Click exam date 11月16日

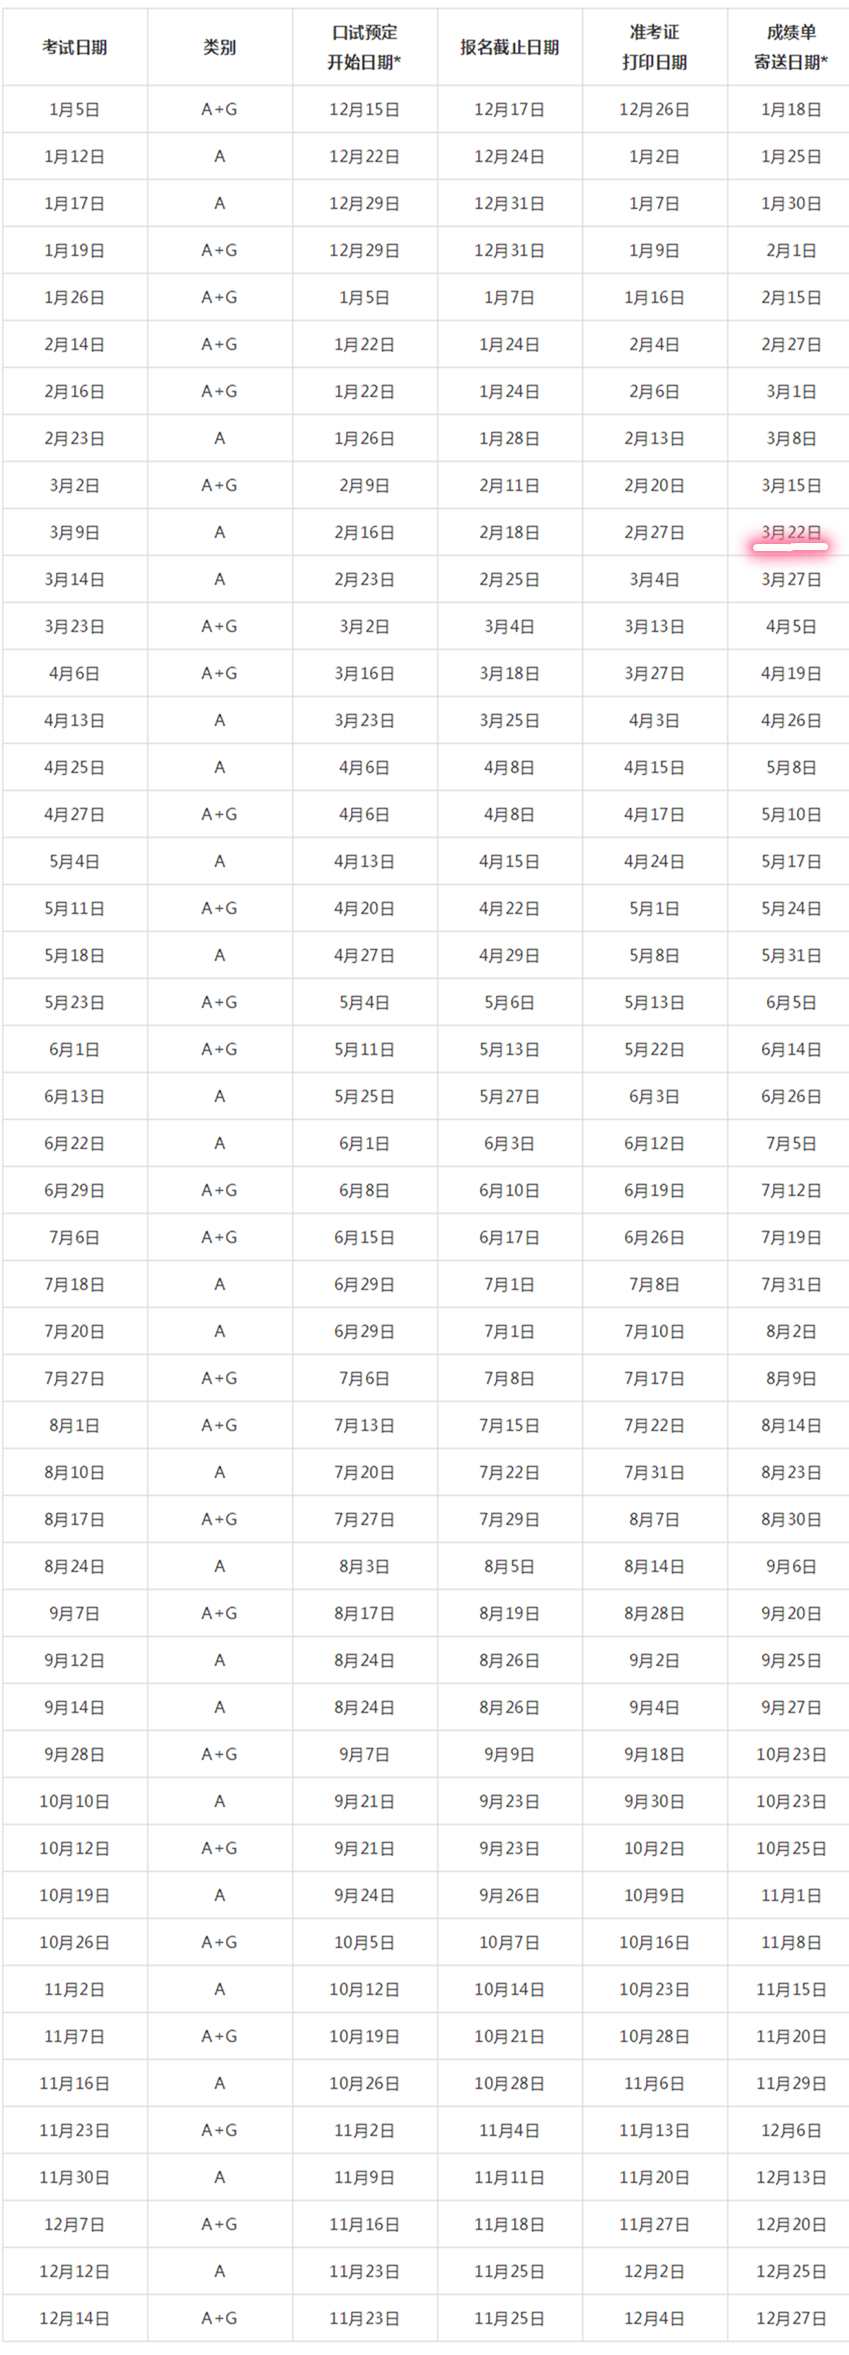click(75, 2083)
